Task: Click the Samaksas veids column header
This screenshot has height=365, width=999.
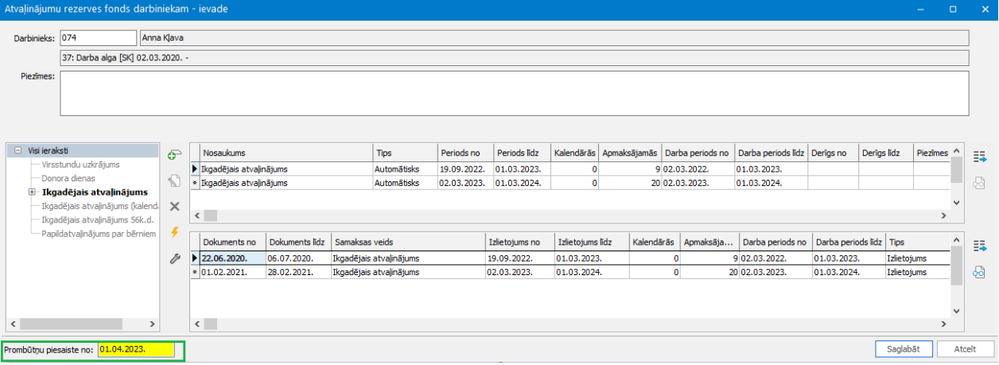Action: click(407, 243)
